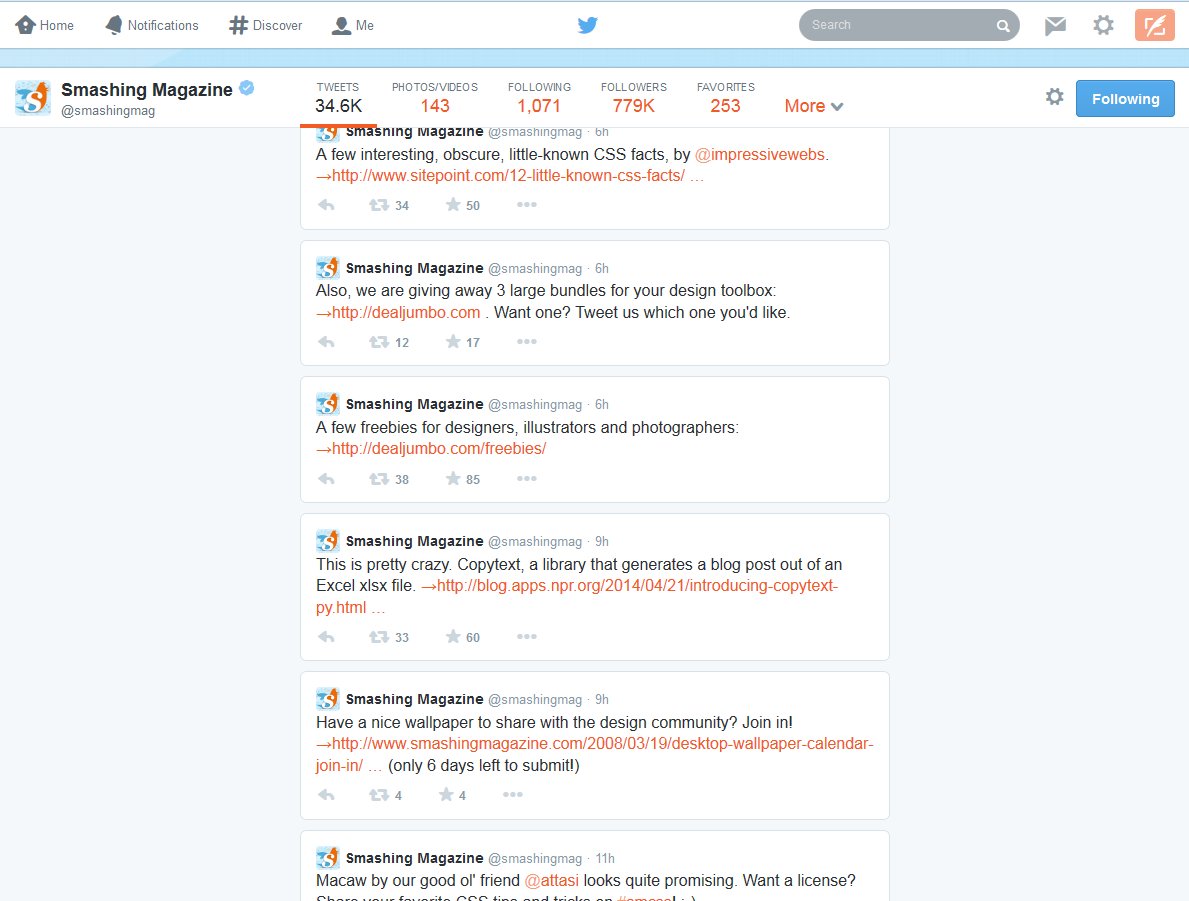Switch to the Followers tab

pos(633,97)
